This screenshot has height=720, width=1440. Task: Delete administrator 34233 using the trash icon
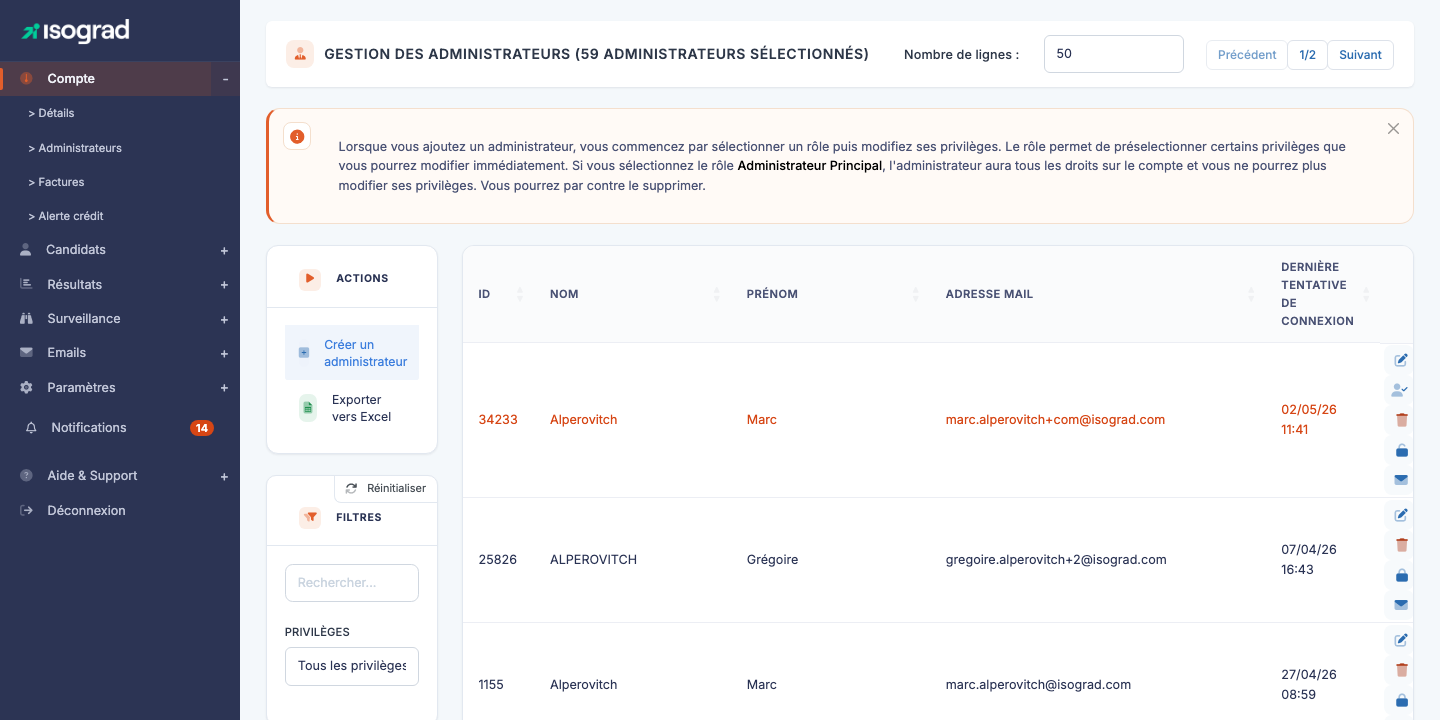click(x=1401, y=420)
